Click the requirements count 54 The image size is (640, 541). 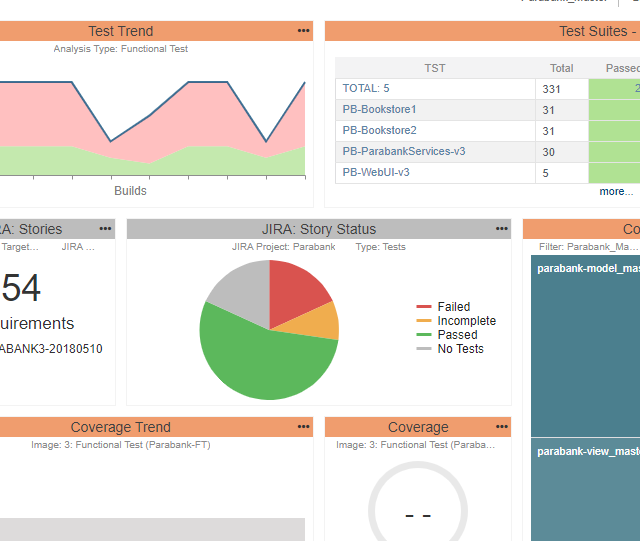pos(21,288)
